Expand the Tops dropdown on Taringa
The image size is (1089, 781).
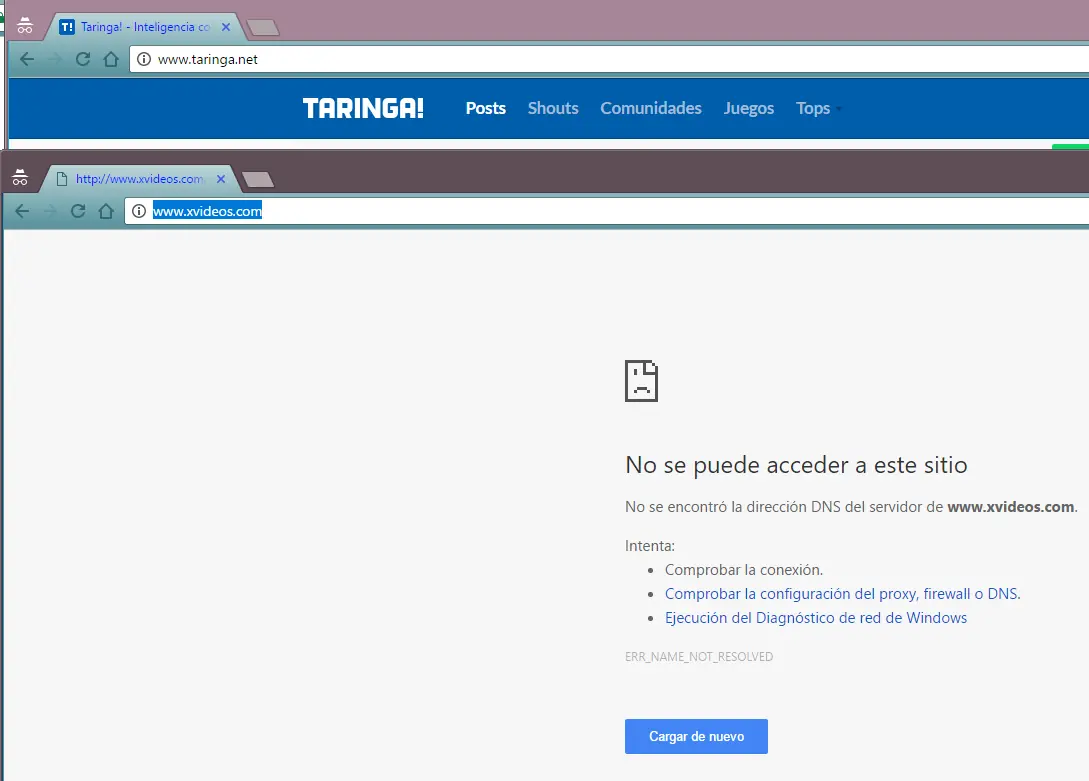tap(818, 108)
